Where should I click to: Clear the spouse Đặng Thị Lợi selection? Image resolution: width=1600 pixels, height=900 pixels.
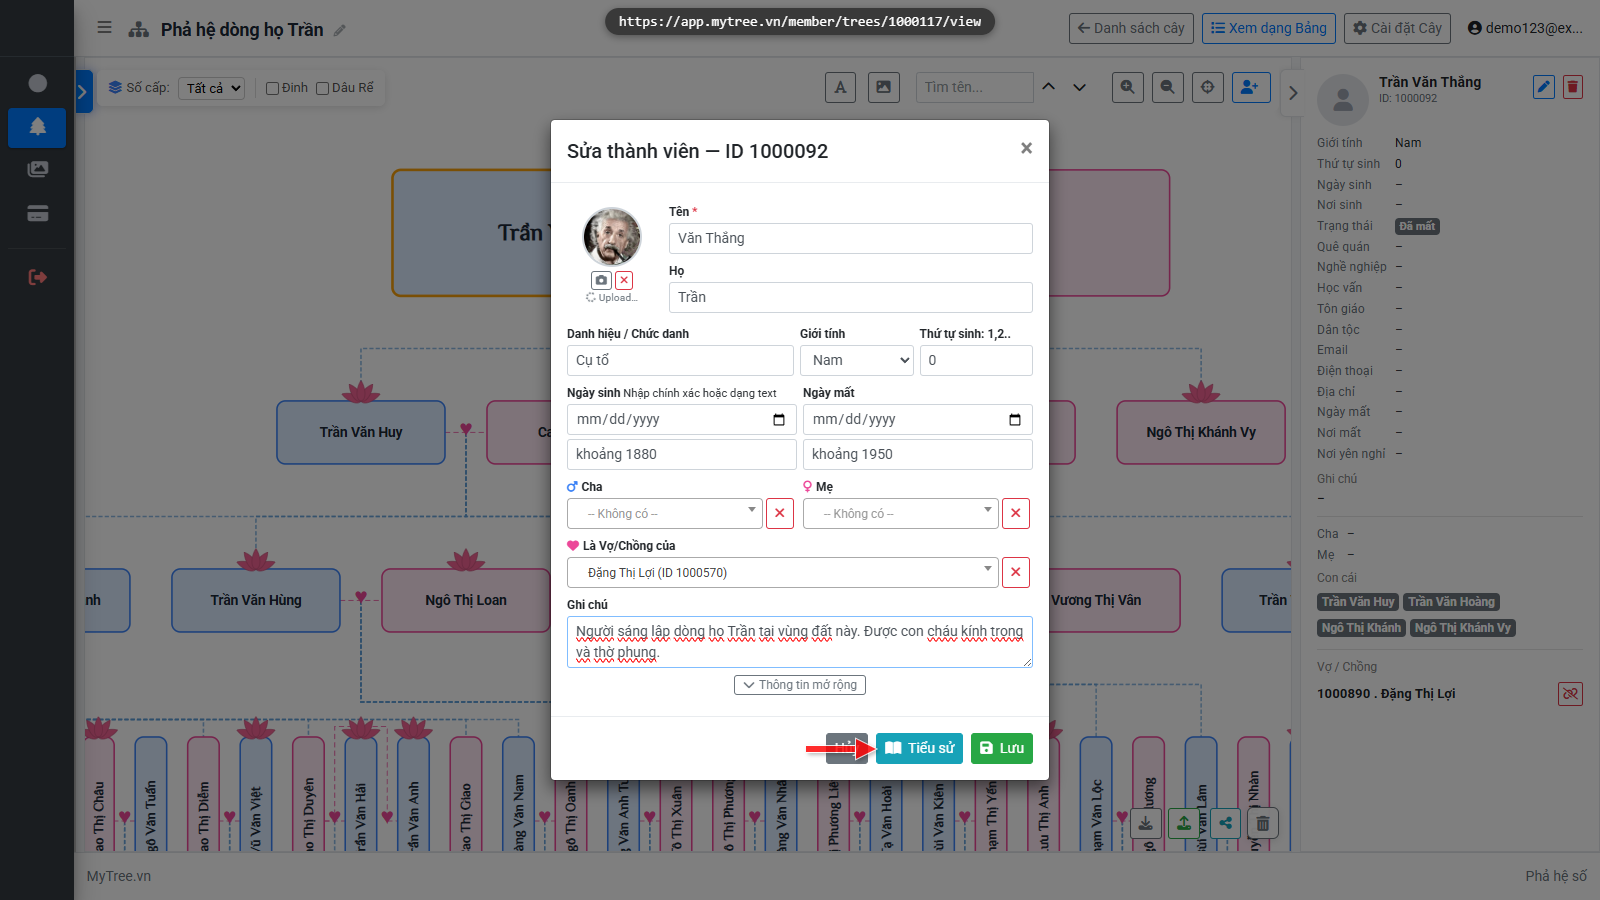tap(1016, 572)
